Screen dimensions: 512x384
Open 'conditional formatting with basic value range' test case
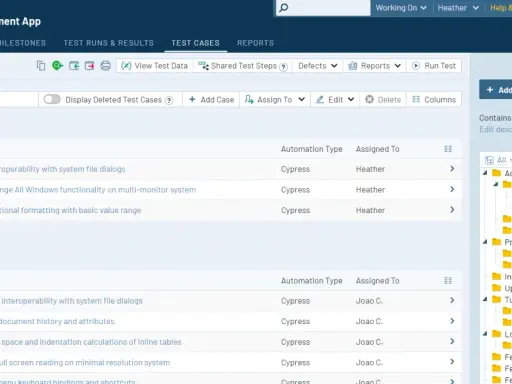click(70, 210)
